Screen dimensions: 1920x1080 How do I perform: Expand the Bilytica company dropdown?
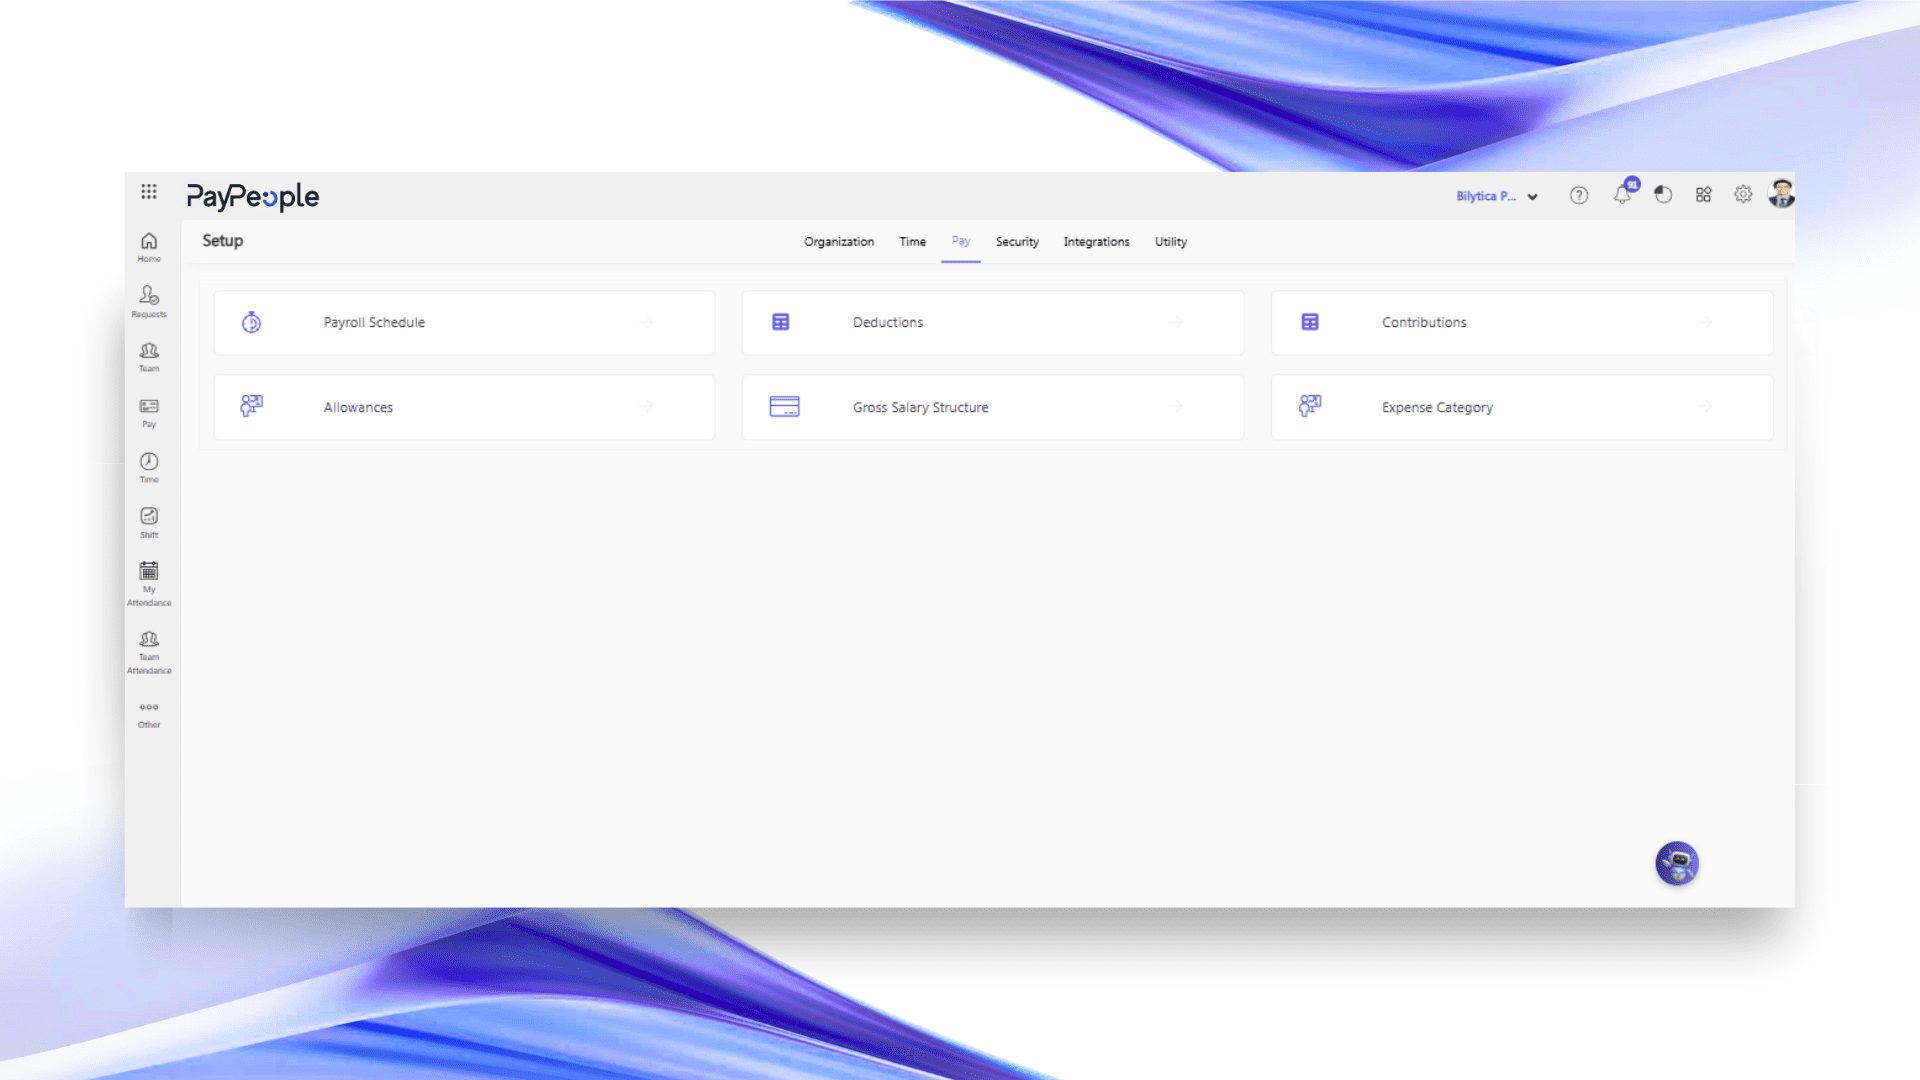pyautogui.click(x=1497, y=196)
